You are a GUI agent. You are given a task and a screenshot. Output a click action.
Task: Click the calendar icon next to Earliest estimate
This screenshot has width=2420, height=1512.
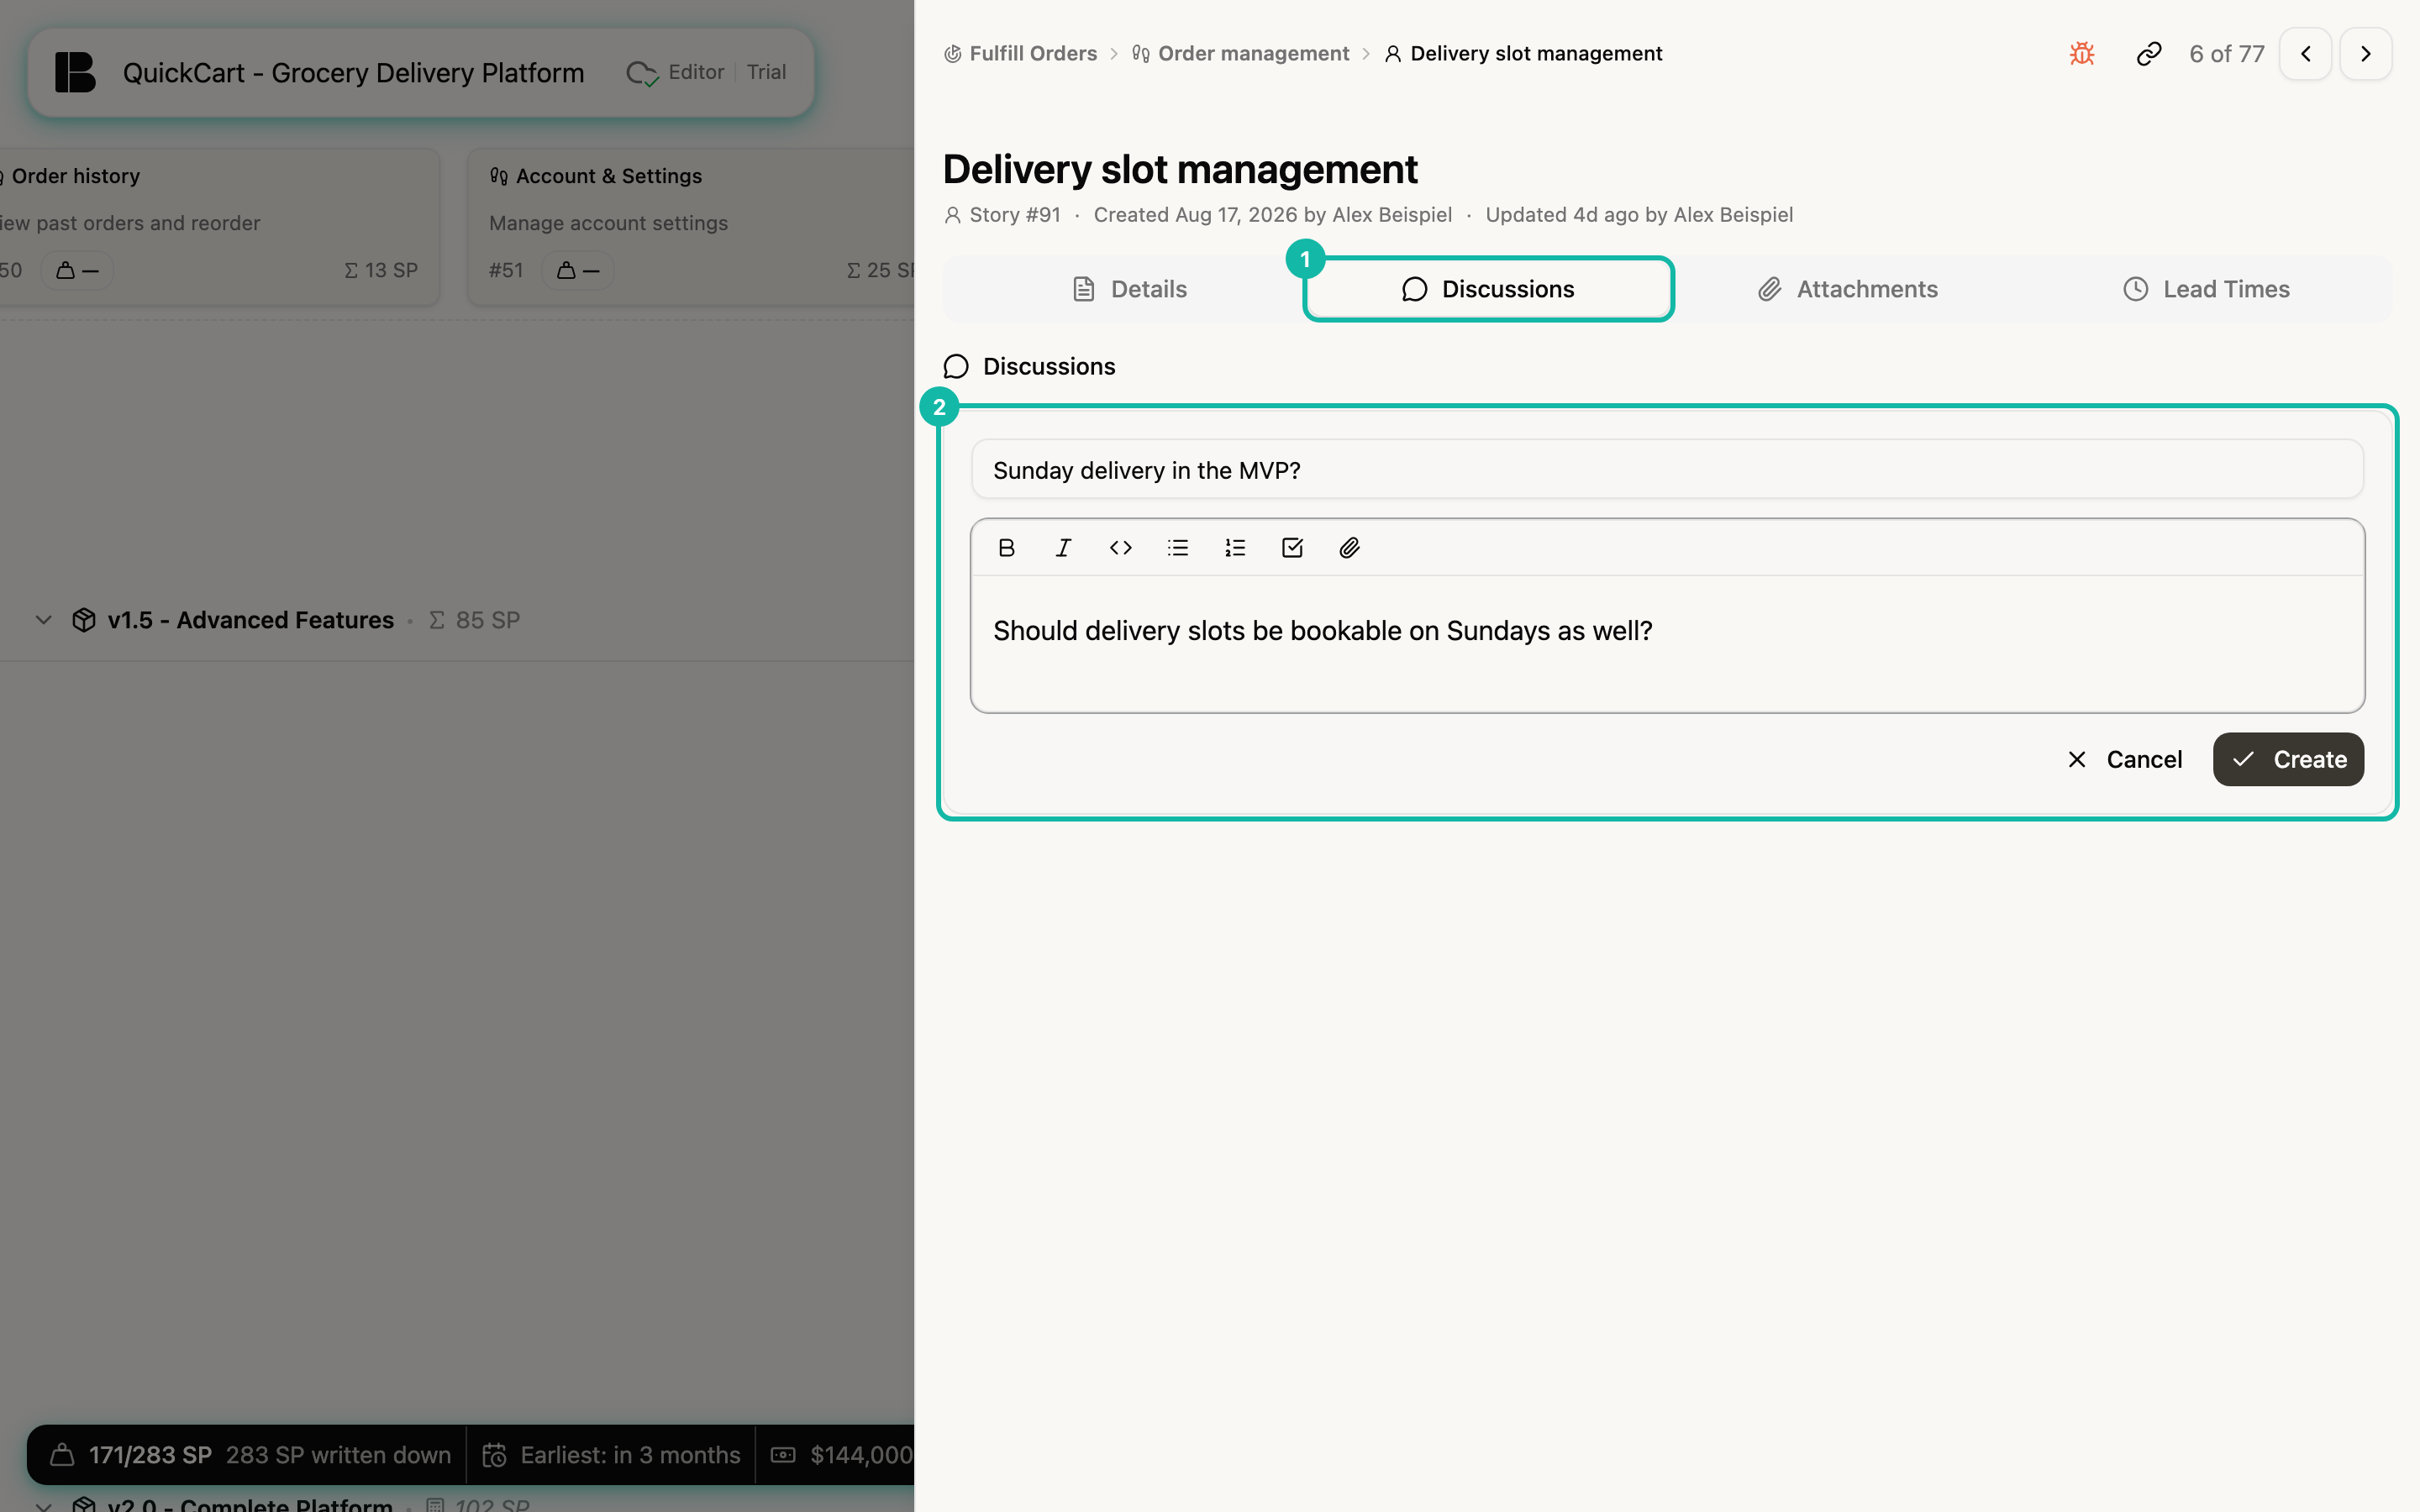pyautogui.click(x=494, y=1455)
